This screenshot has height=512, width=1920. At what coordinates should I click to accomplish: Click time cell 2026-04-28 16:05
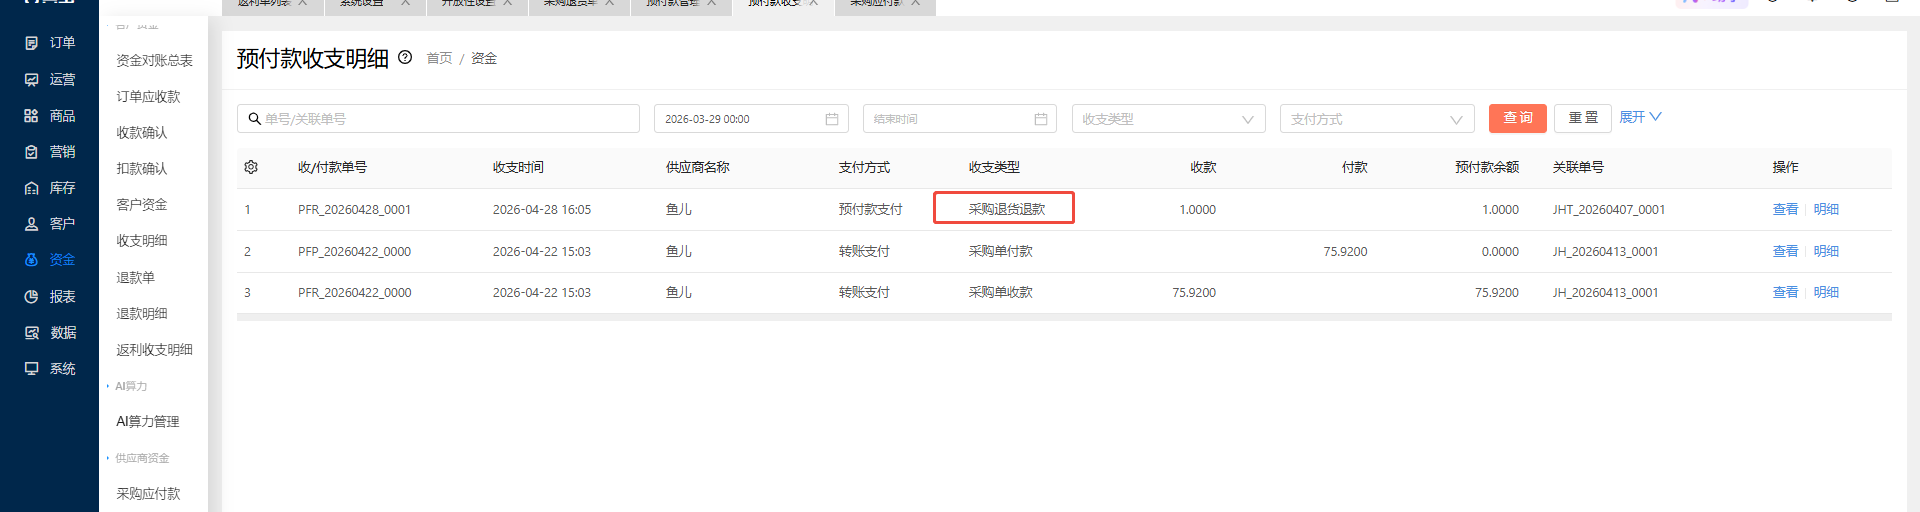pos(542,210)
